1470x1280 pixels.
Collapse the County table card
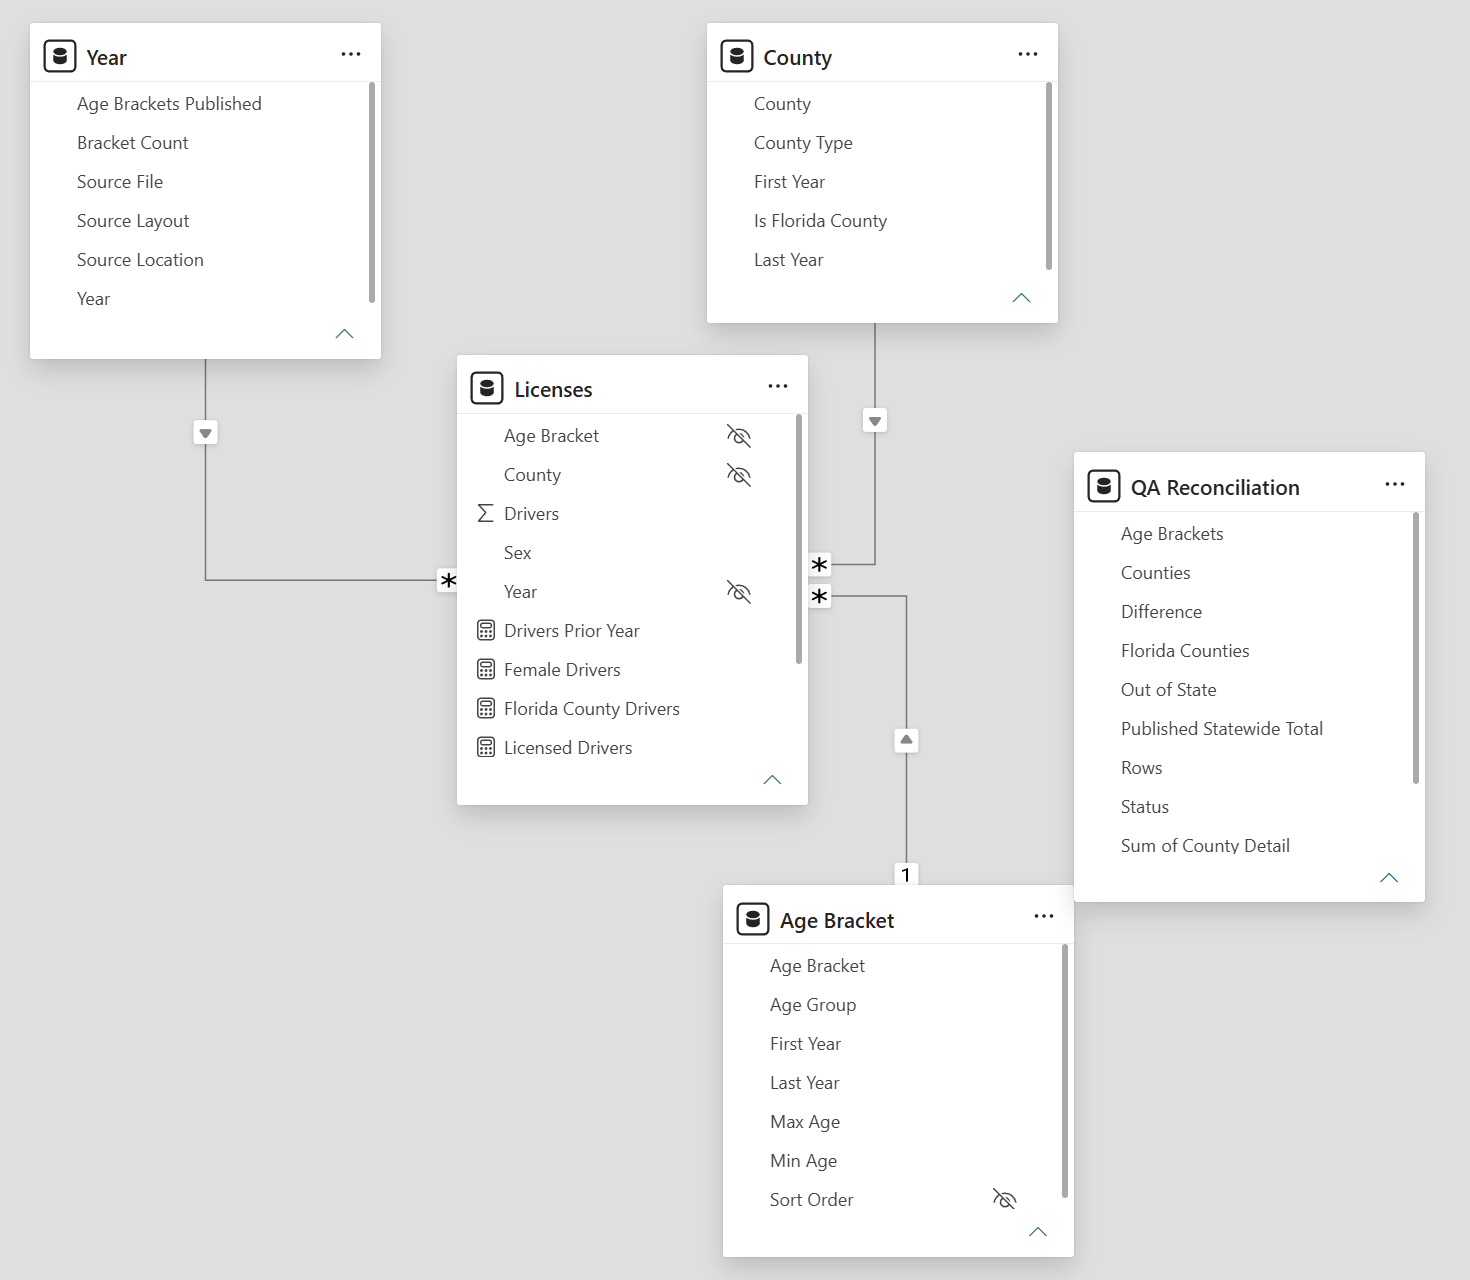pos(1021,298)
